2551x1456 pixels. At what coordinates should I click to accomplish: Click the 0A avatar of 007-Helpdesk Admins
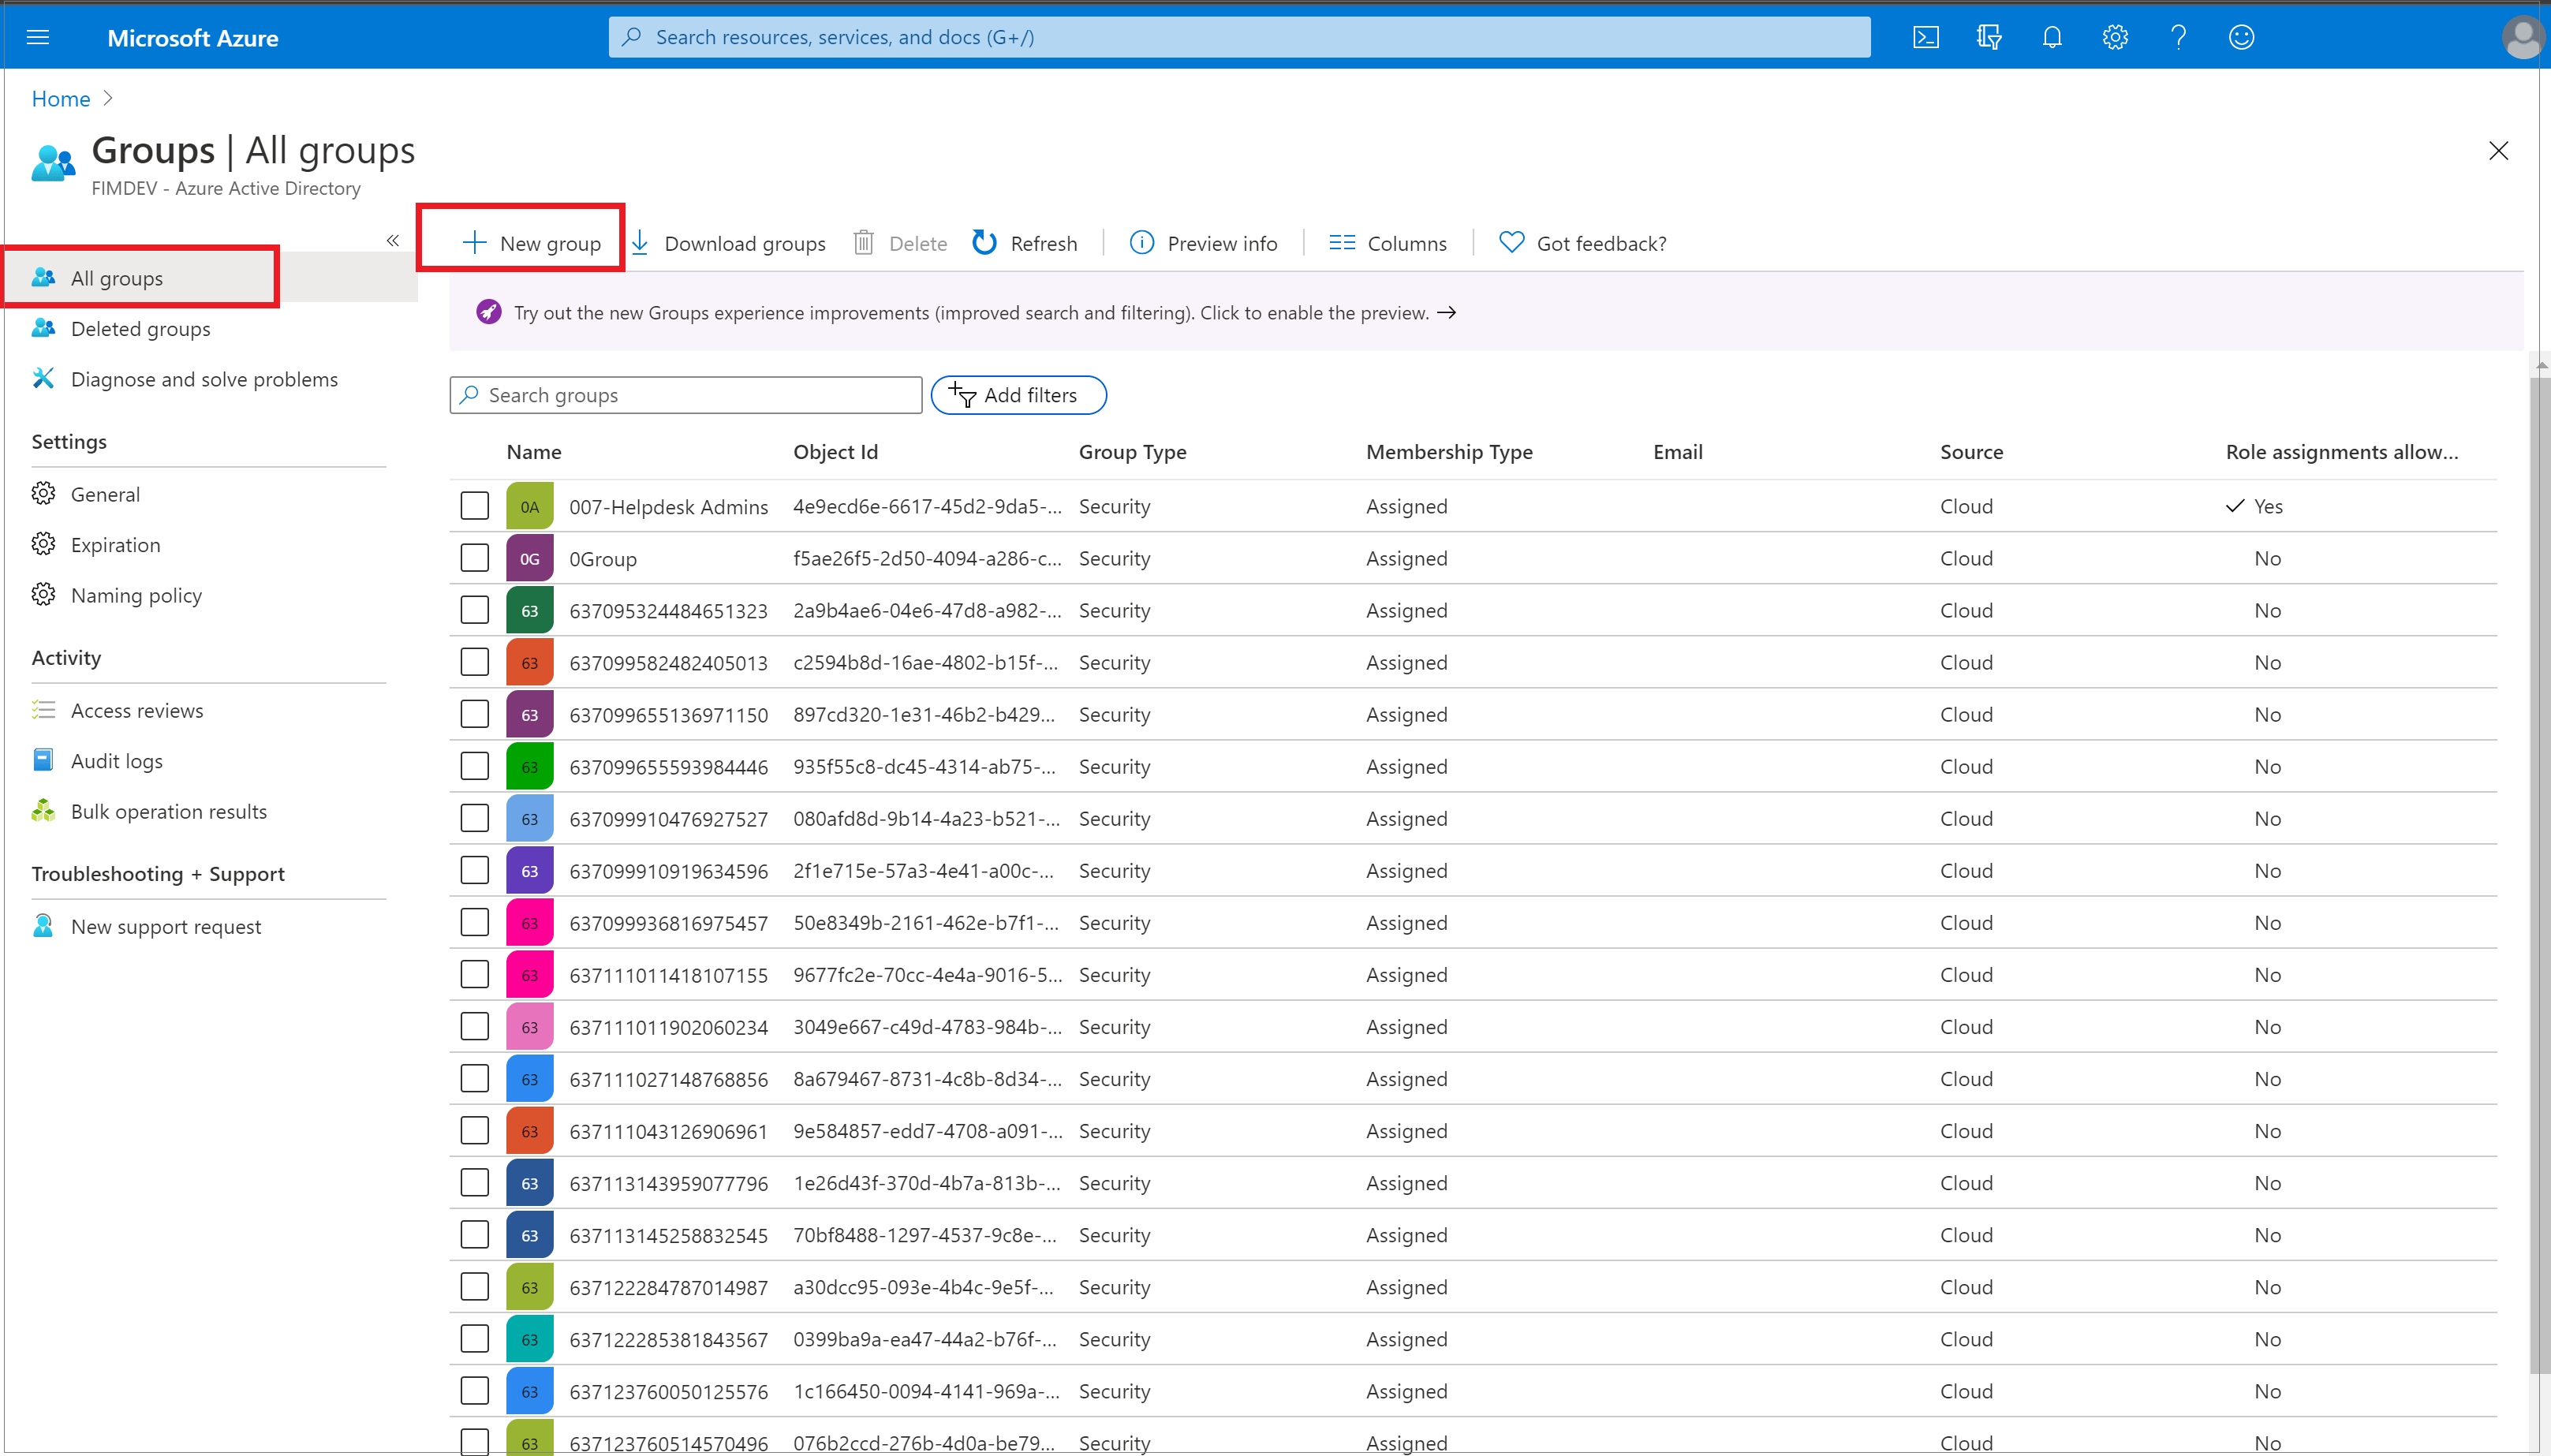coord(530,506)
